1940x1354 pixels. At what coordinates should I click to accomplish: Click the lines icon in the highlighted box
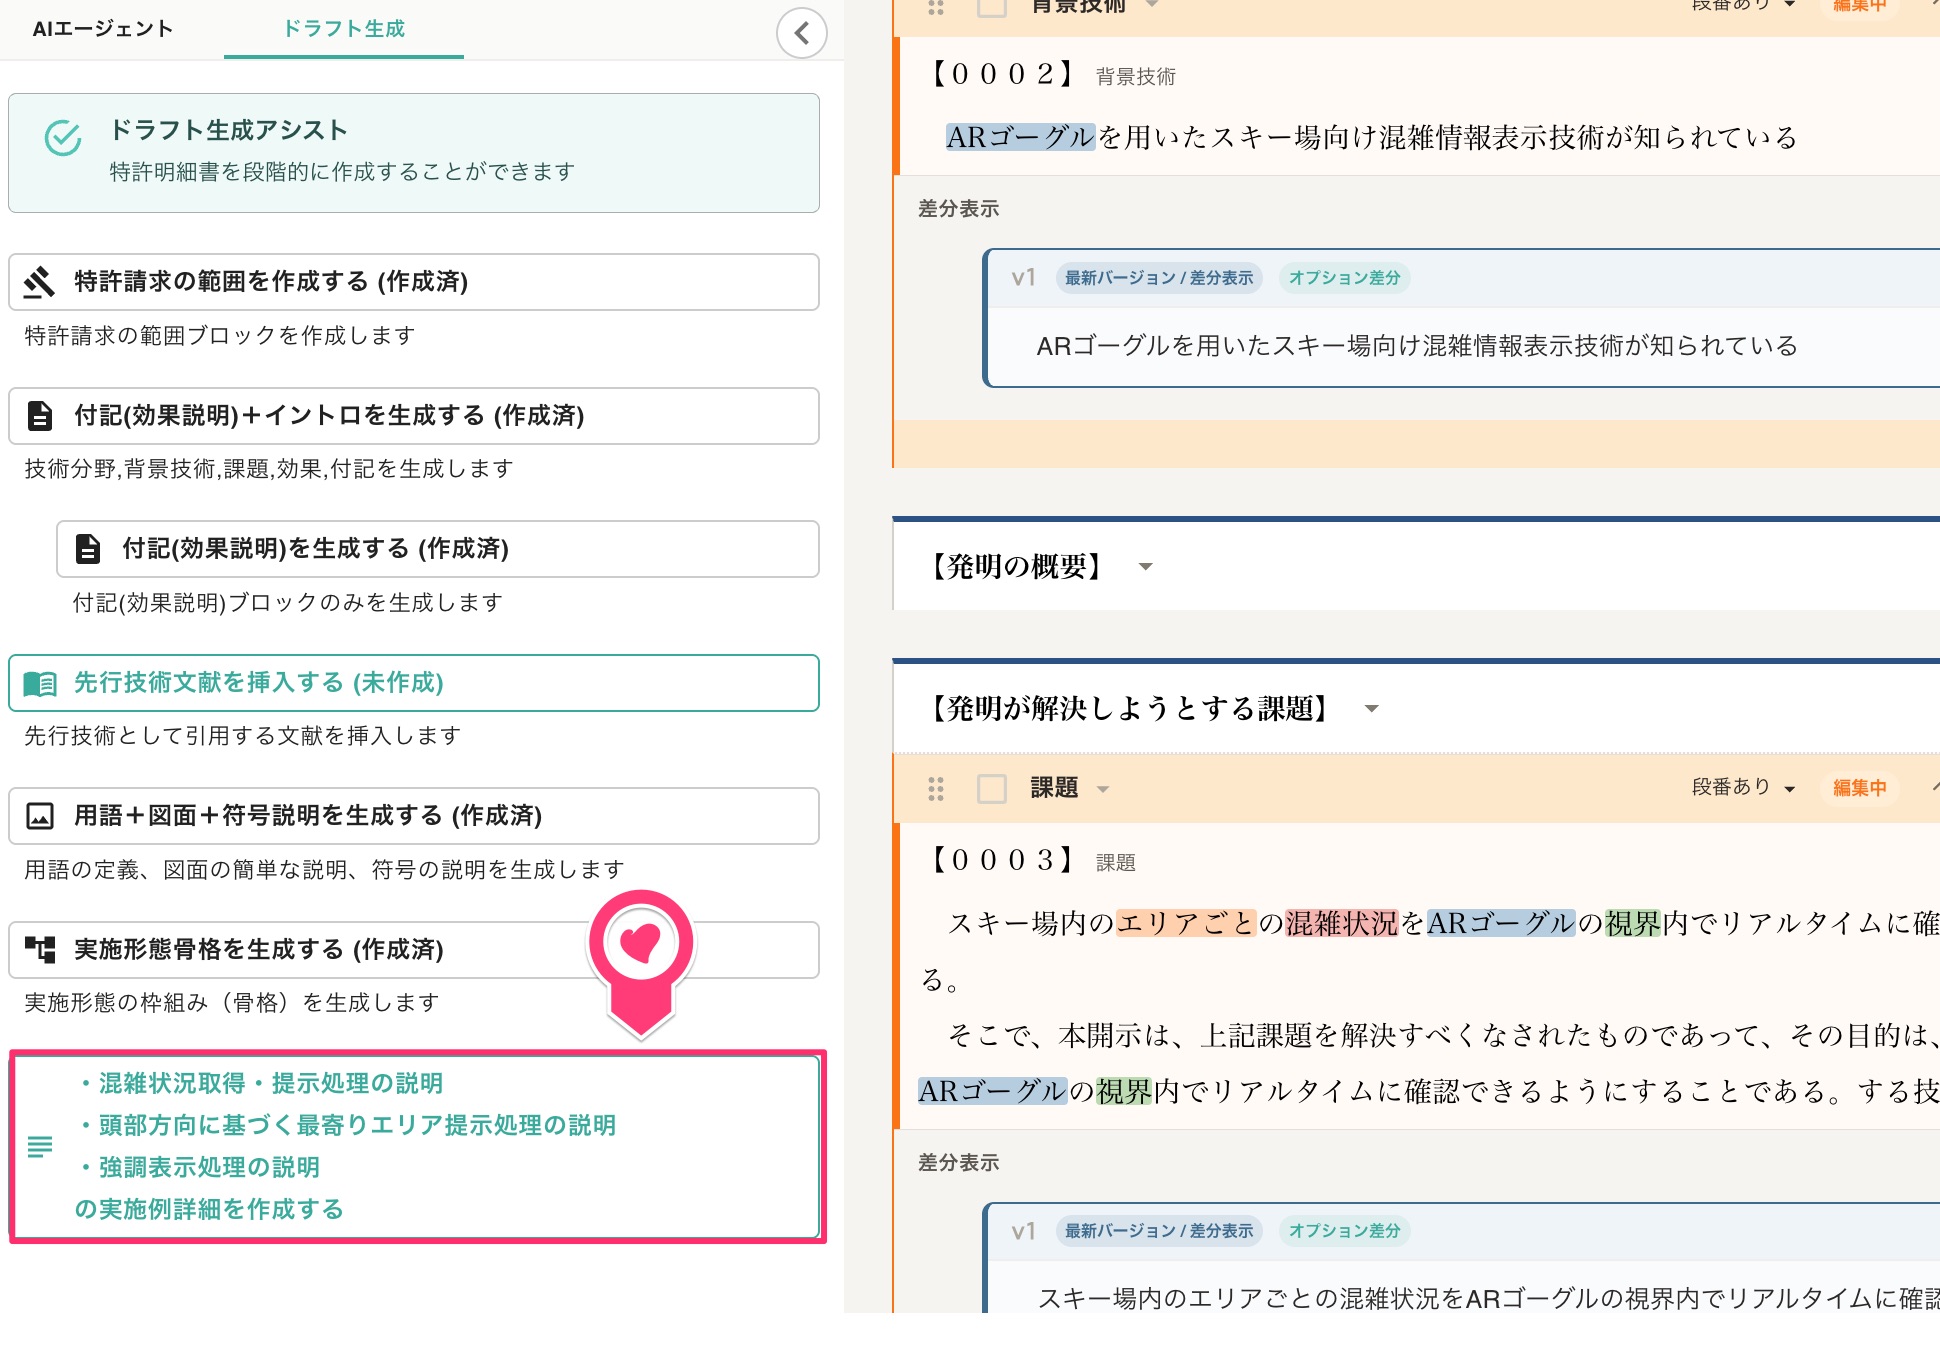[x=40, y=1146]
